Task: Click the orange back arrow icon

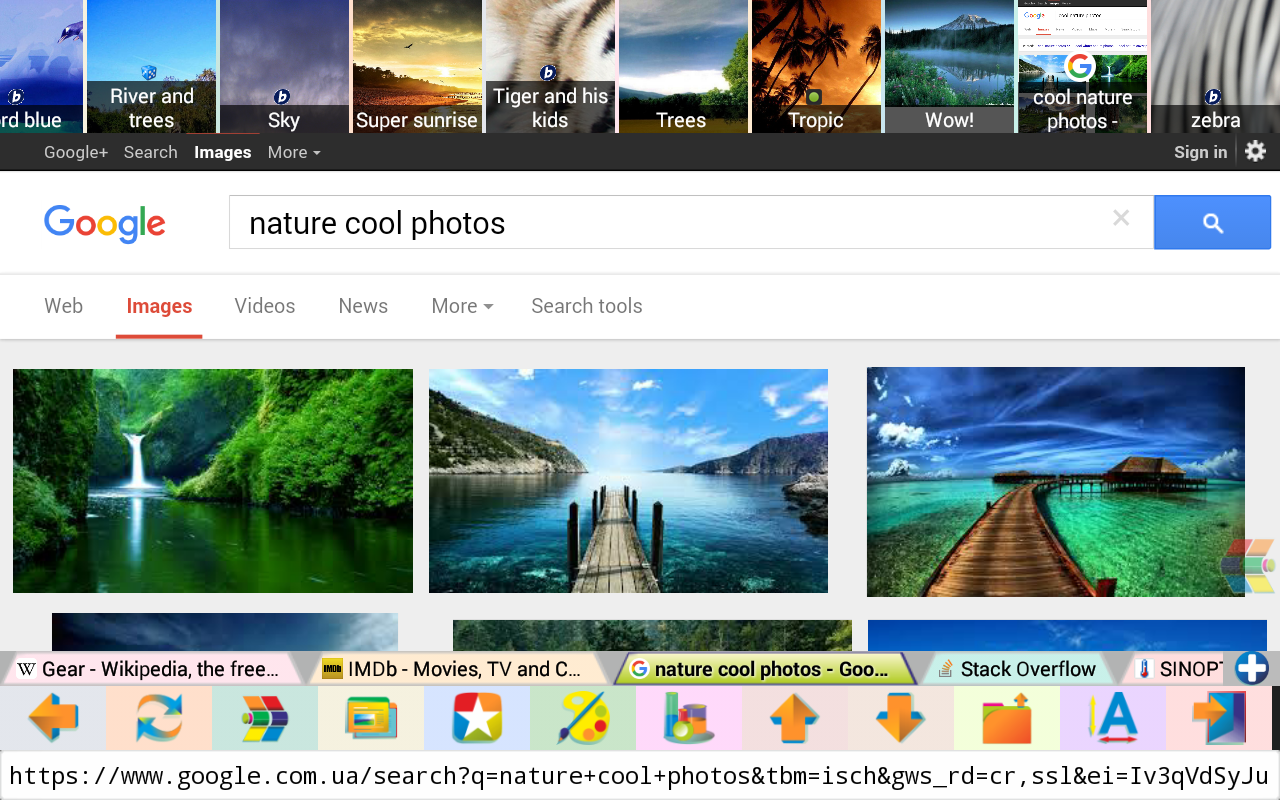Action: point(53,718)
